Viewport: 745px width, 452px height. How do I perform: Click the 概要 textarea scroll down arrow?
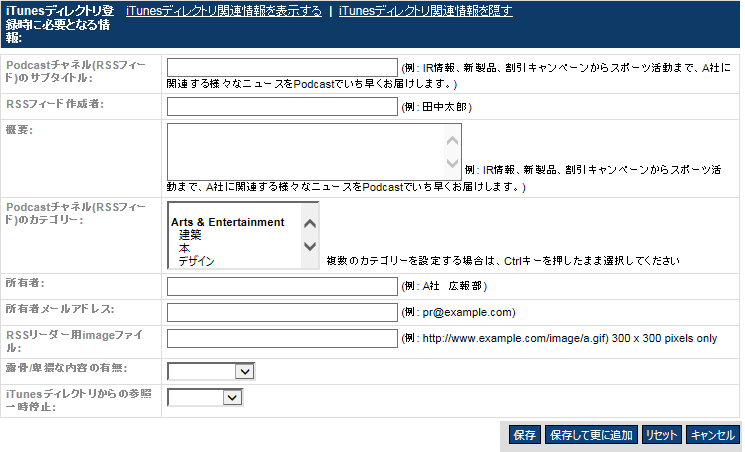(452, 163)
